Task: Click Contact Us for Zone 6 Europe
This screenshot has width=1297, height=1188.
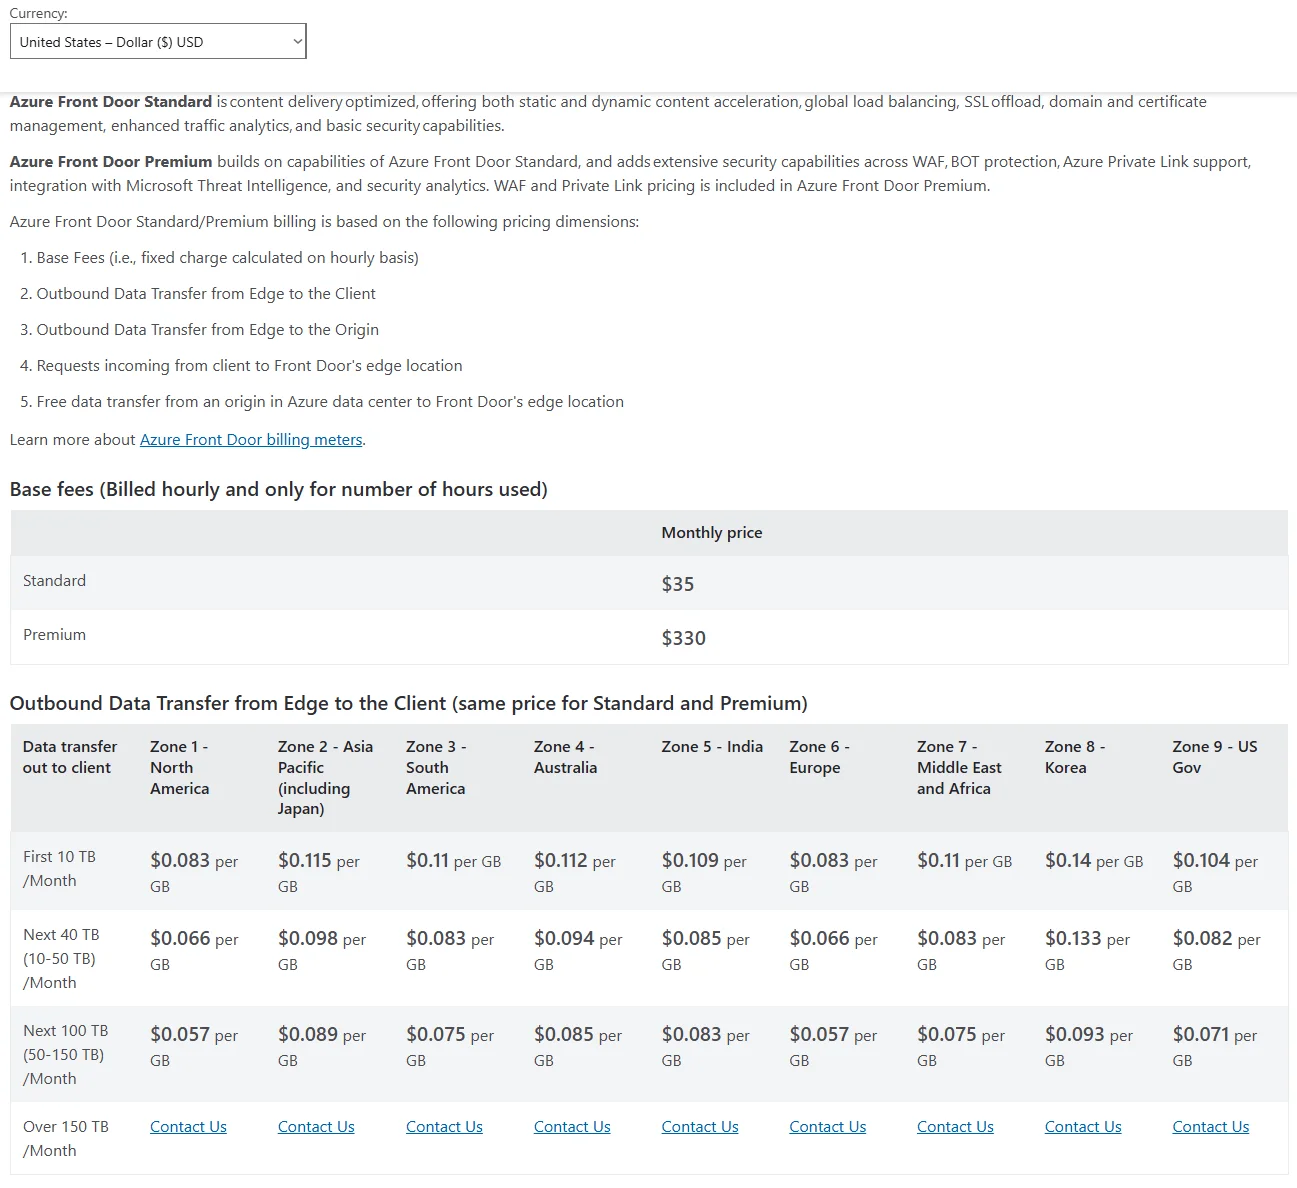Action: click(828, 1127)
